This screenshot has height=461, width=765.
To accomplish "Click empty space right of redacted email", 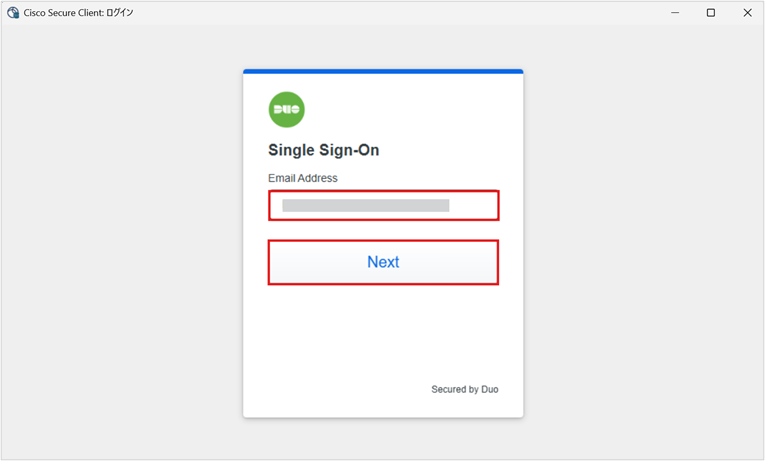I will point(472,205).
